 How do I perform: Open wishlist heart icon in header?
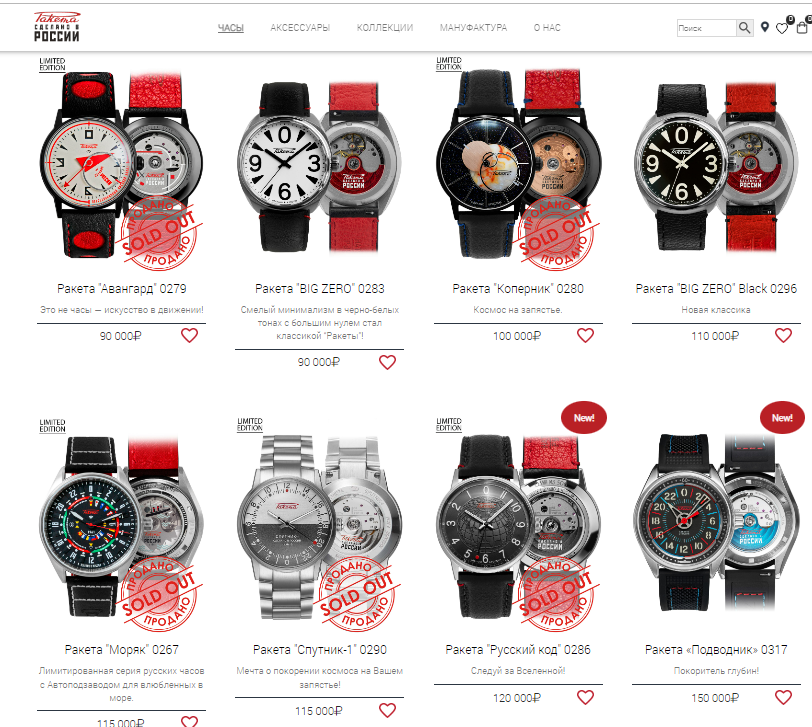point(782,28)
